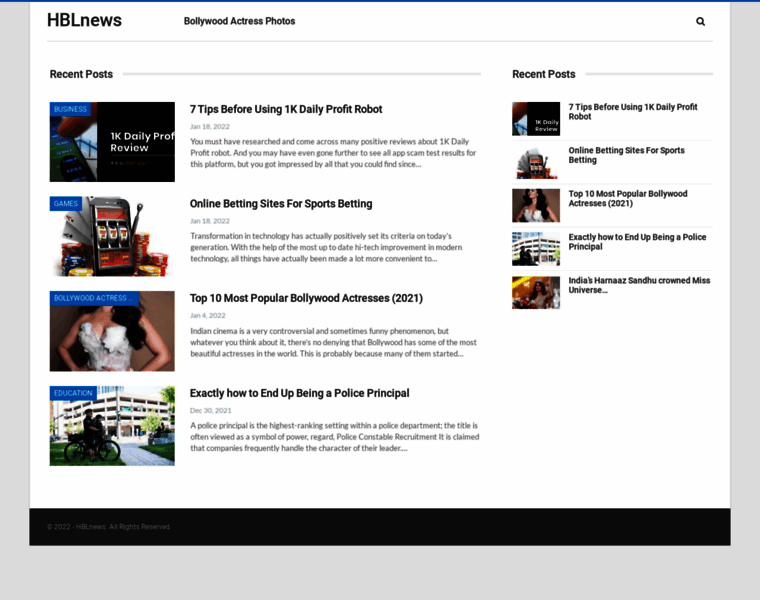Image resolution: width=760 pixels, height=600 pixels.
Task: Open sidebar 'Online Betting Sites For Sports Betting' link
Action: click(626, 155)
